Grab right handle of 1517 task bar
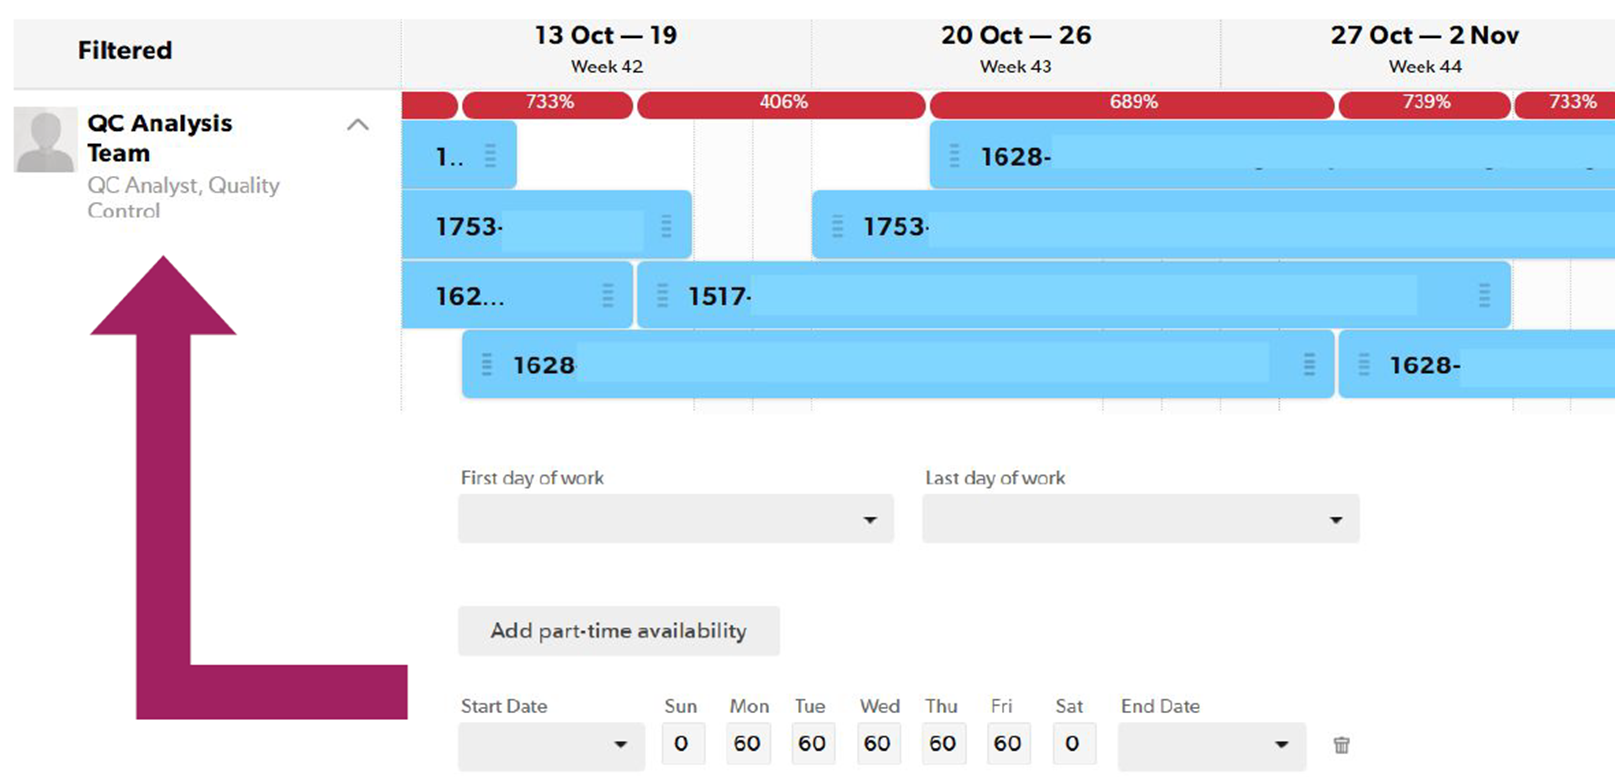The image size is (1615, 777). [1484, 295]
